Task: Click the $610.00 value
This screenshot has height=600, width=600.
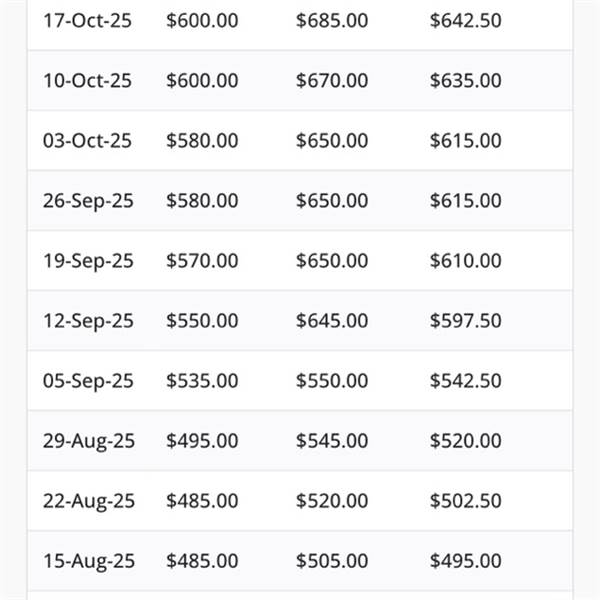Action: (x=465, y=260)
